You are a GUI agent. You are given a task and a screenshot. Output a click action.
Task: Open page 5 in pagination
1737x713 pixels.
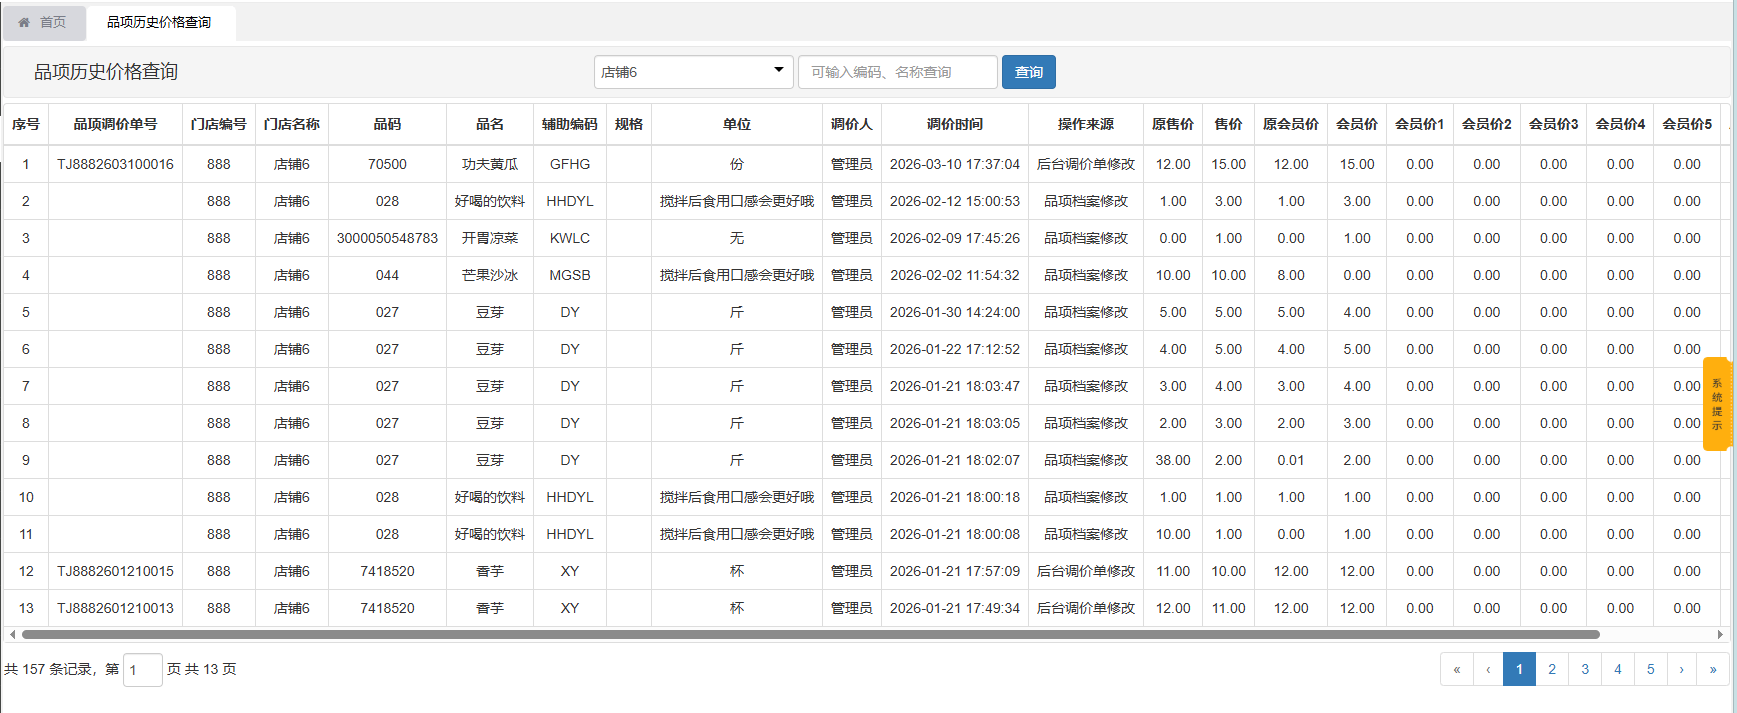pyautogui.click(x=1650, y=669)
